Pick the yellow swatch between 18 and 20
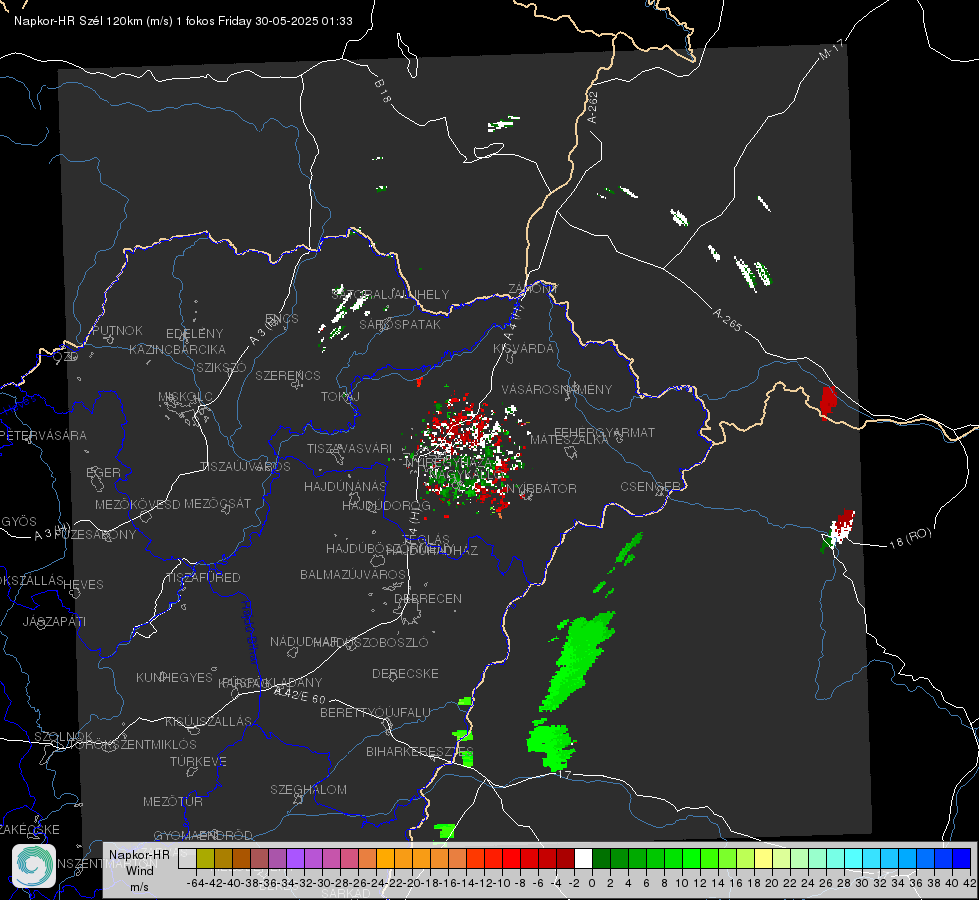The width and height of the screenshot is (979, 900). (x=763, y=859)
